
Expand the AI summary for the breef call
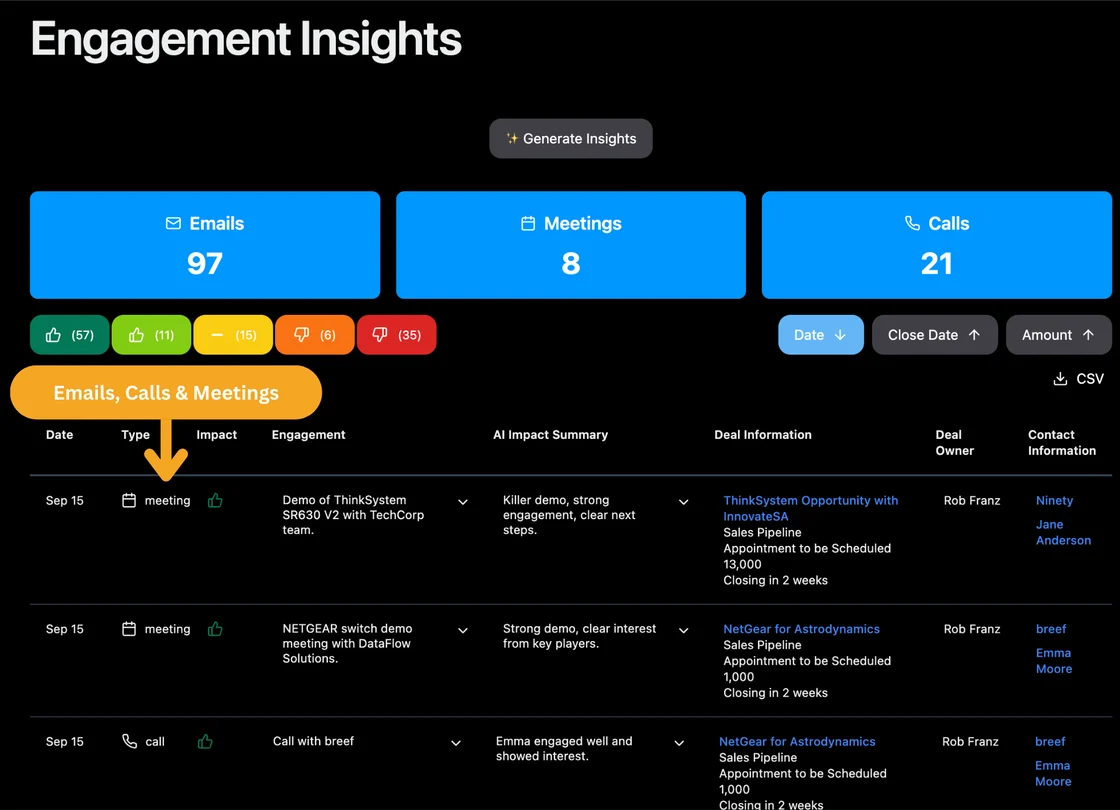(679, 743)
